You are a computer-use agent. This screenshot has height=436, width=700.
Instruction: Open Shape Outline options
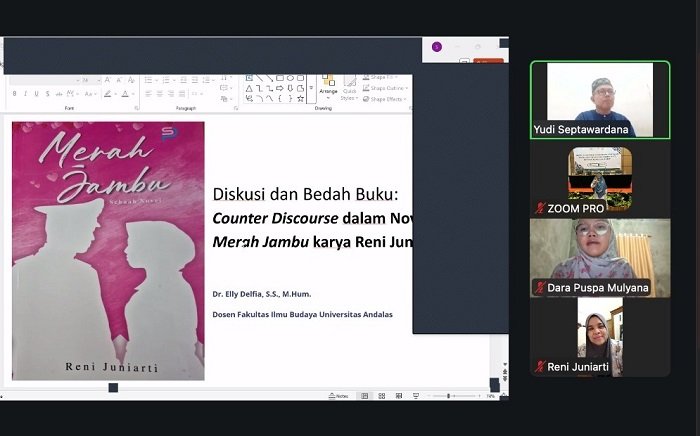point(385,88)
